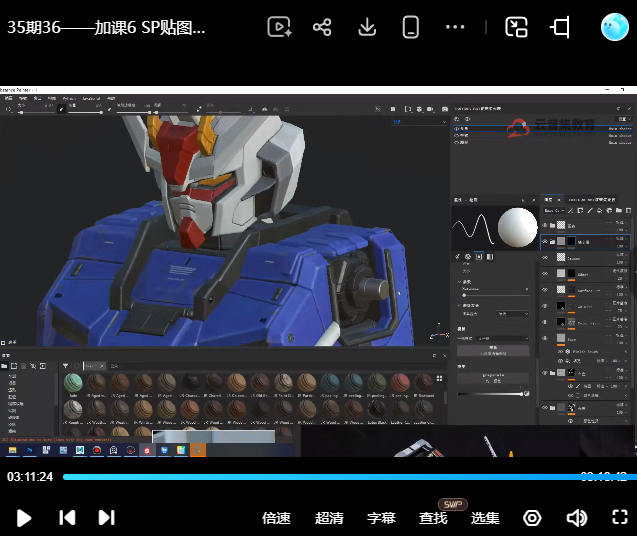The width and height of the screenshot is (637, 536).
Task: Click the crop screenshot icon in header
Action: click(560, 27)
